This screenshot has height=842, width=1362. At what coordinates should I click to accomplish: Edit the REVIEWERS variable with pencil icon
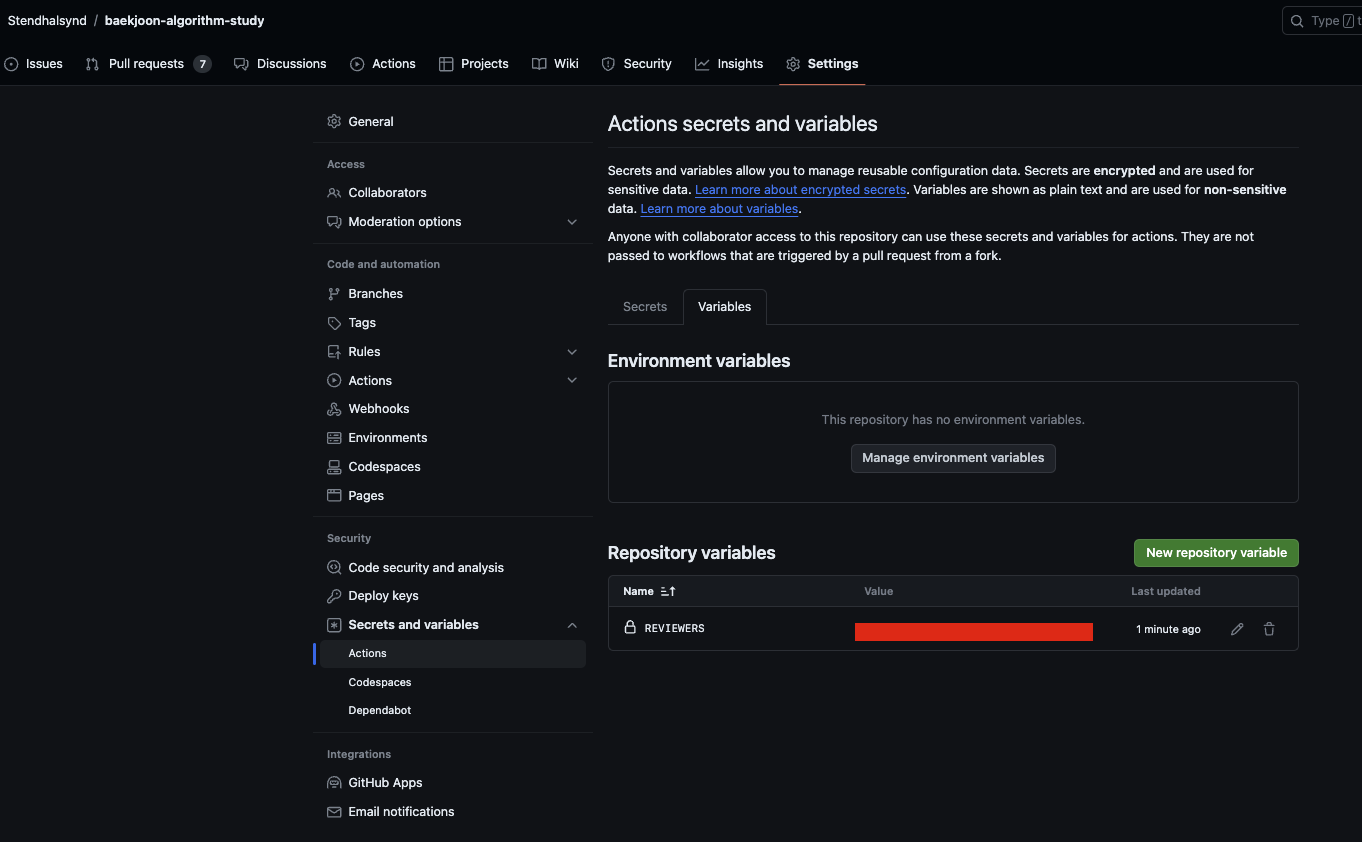click(x=1237, y=629)
